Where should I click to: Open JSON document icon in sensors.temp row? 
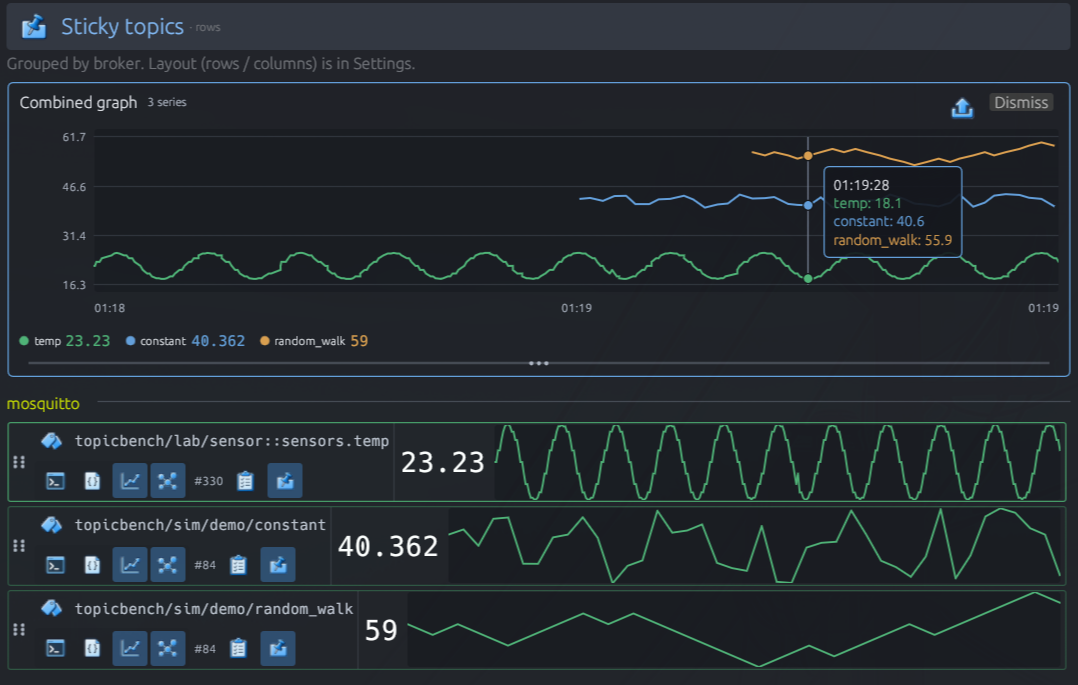click(x=92, y=481)
